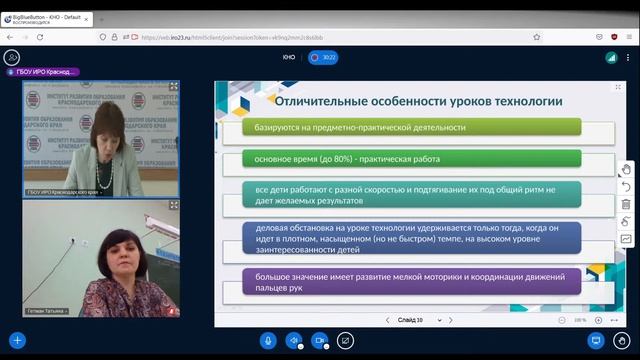The height and width of the screenshot is (360, 640).
Task: Reload the web page
Action: click(x=40, y=37)
